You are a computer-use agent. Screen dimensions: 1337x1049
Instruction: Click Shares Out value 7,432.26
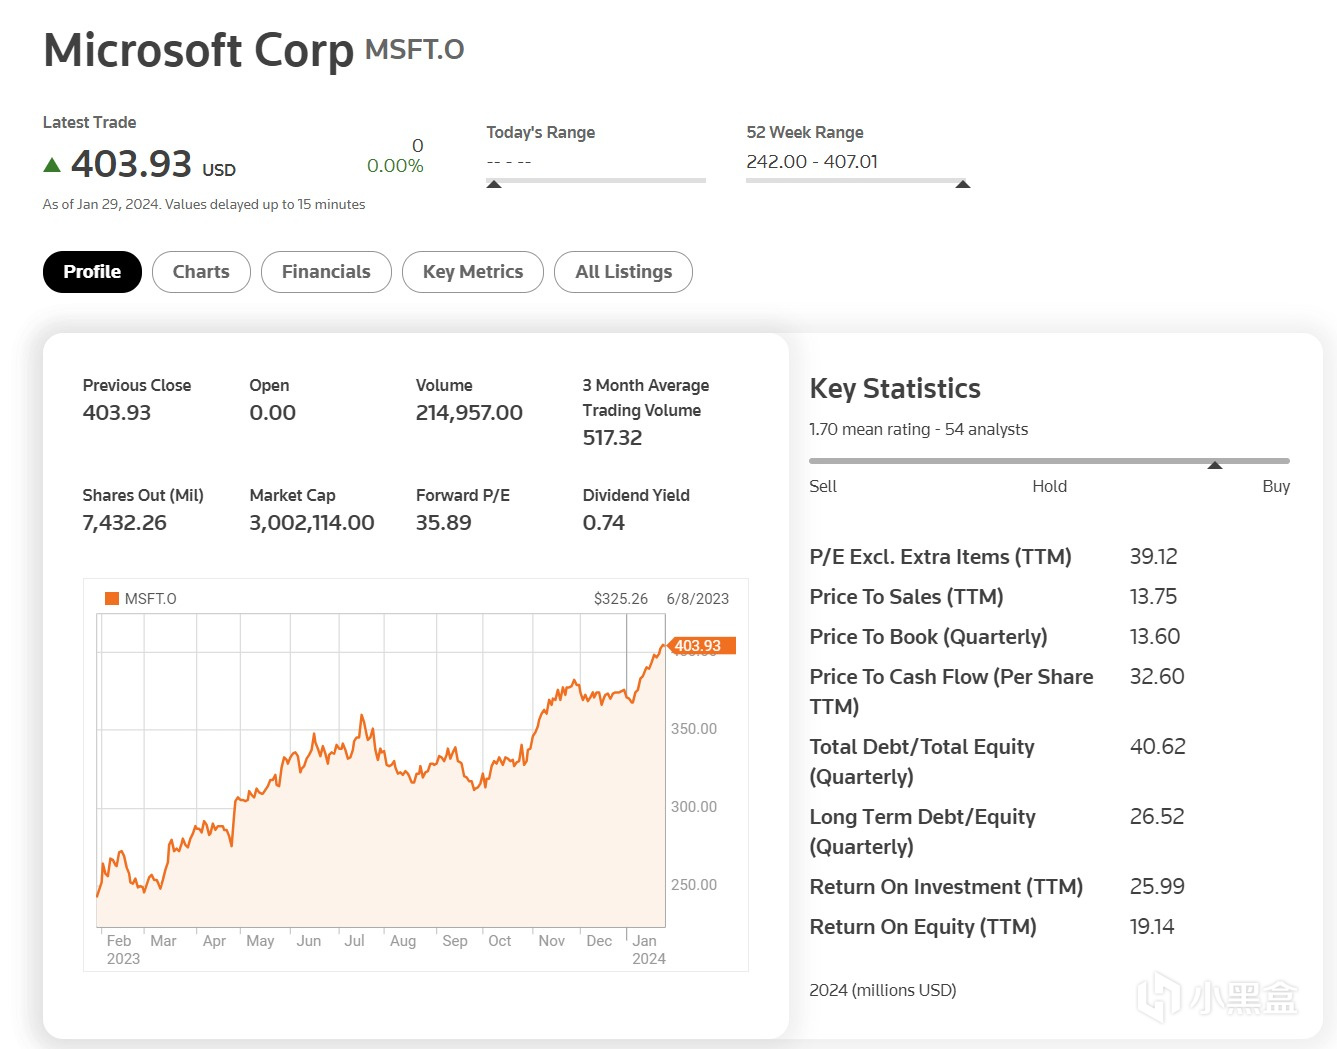pos(125,523)
